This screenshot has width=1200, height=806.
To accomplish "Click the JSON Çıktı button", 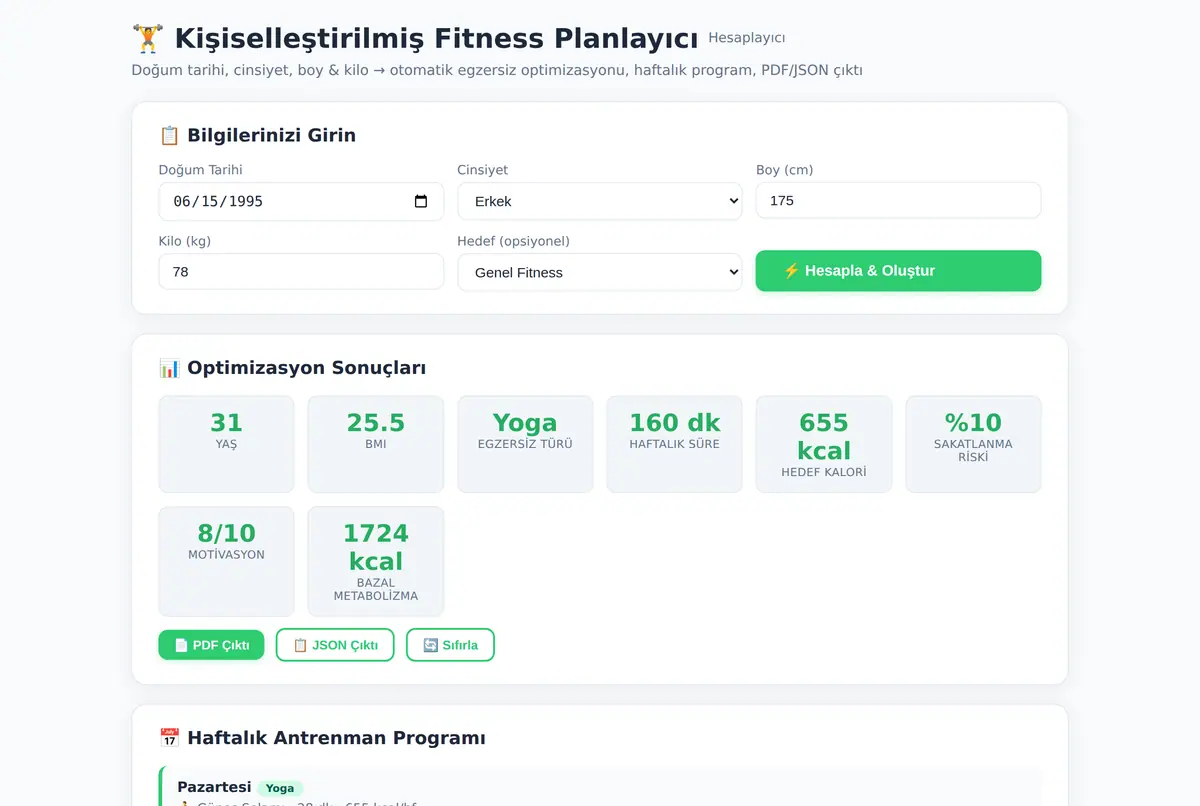I will click(335, 645).
